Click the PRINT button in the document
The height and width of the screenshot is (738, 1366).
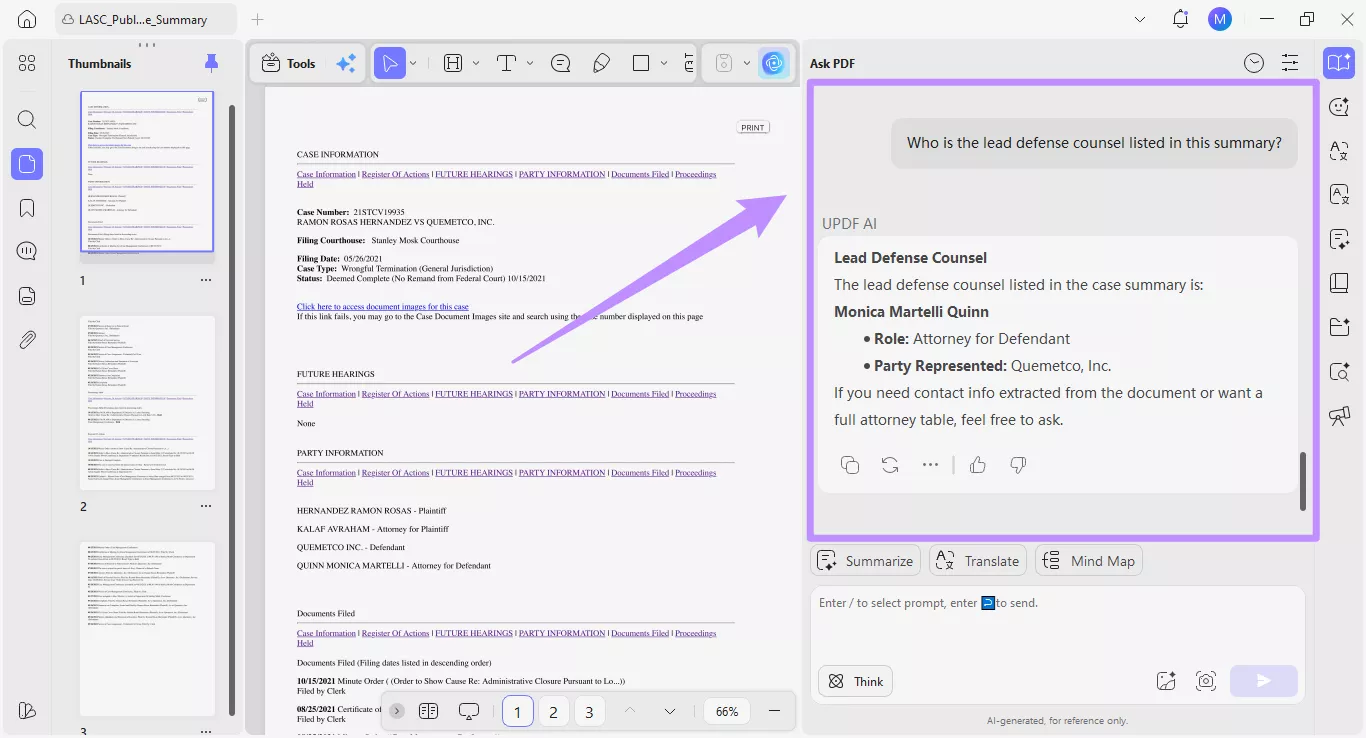(x=753, y=127)
